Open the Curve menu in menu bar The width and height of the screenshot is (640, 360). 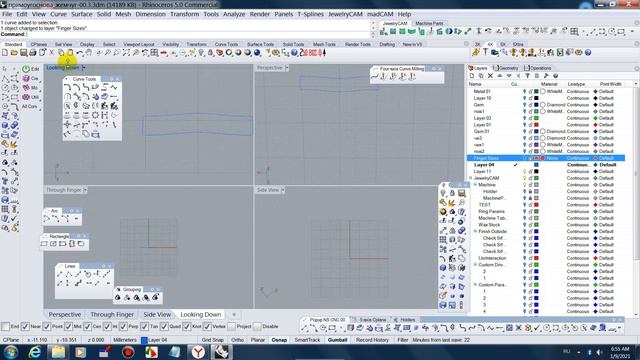pos(58,14)
